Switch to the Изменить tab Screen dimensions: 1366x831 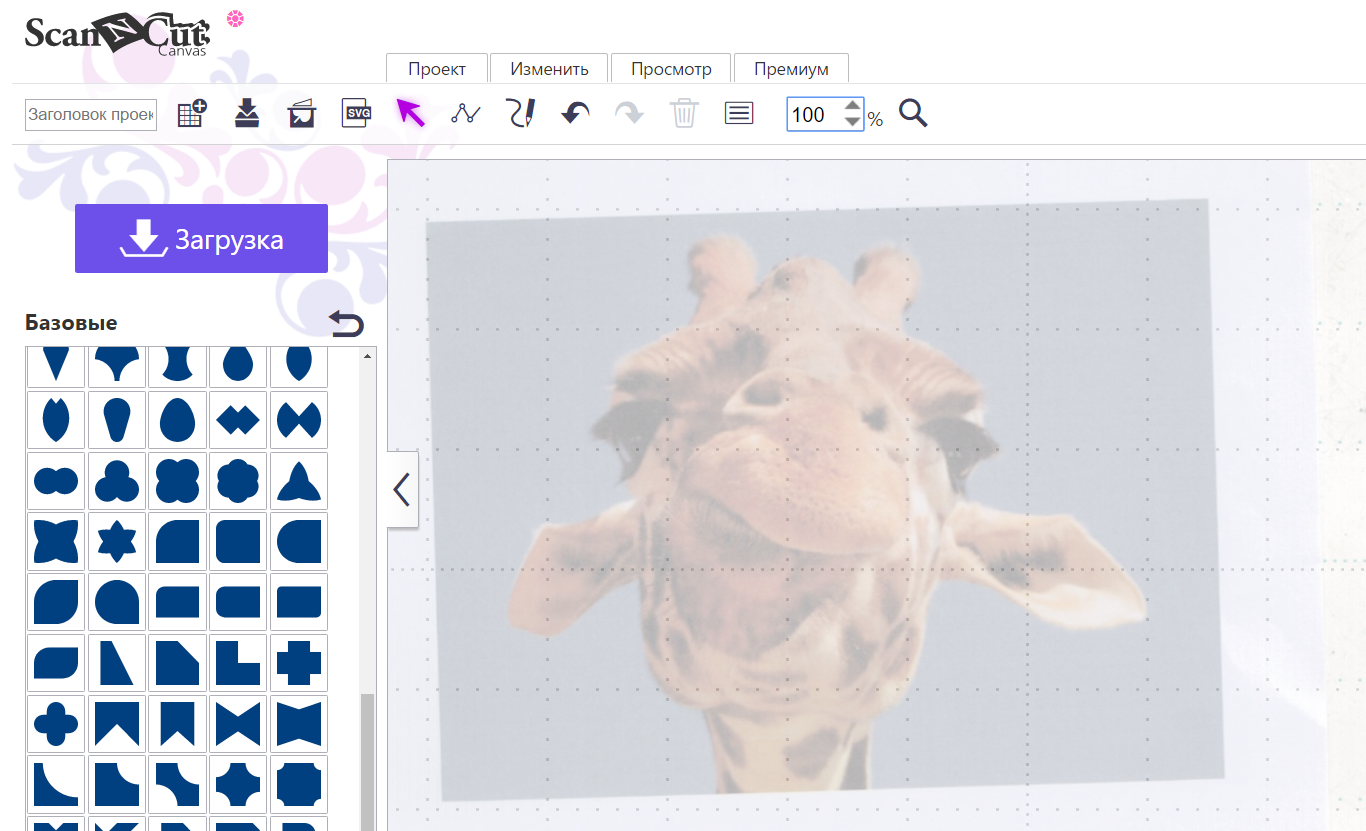549,69
